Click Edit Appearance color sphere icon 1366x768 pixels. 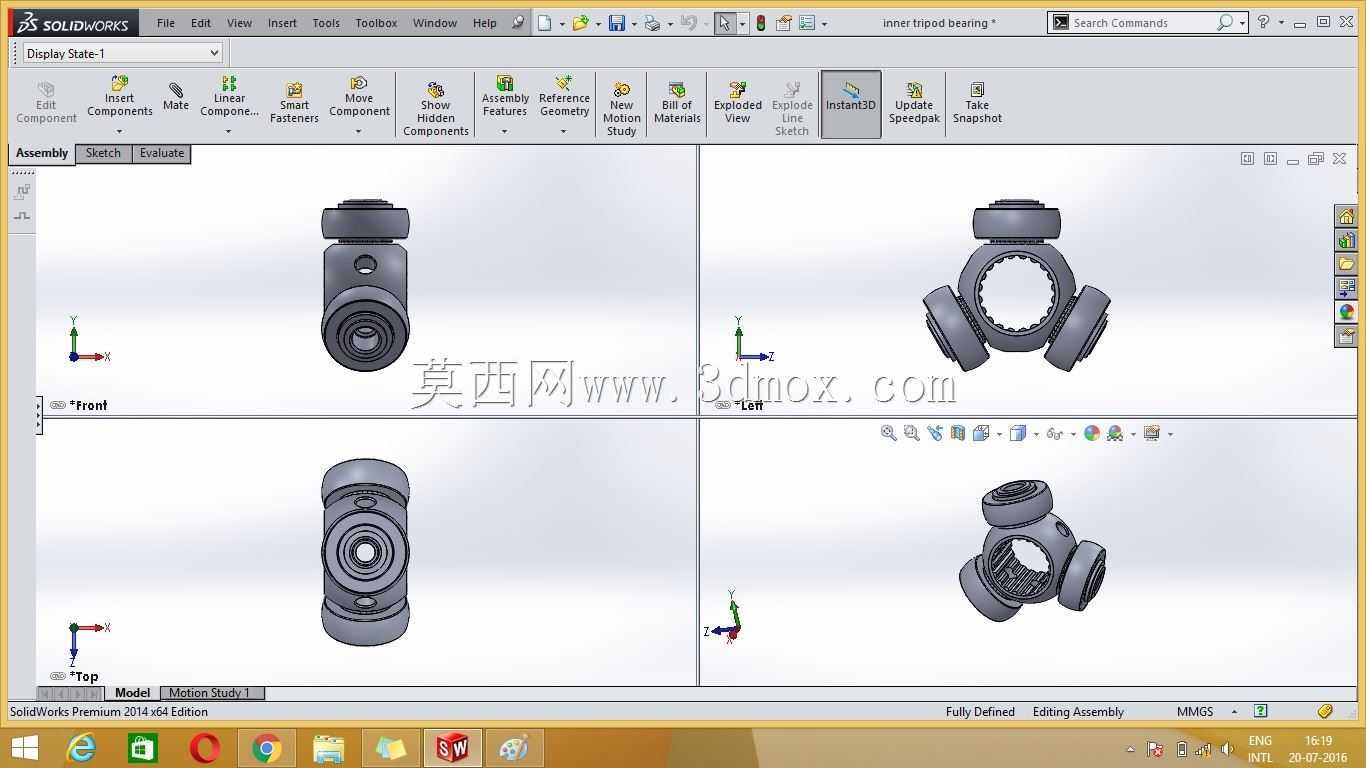1091,433
